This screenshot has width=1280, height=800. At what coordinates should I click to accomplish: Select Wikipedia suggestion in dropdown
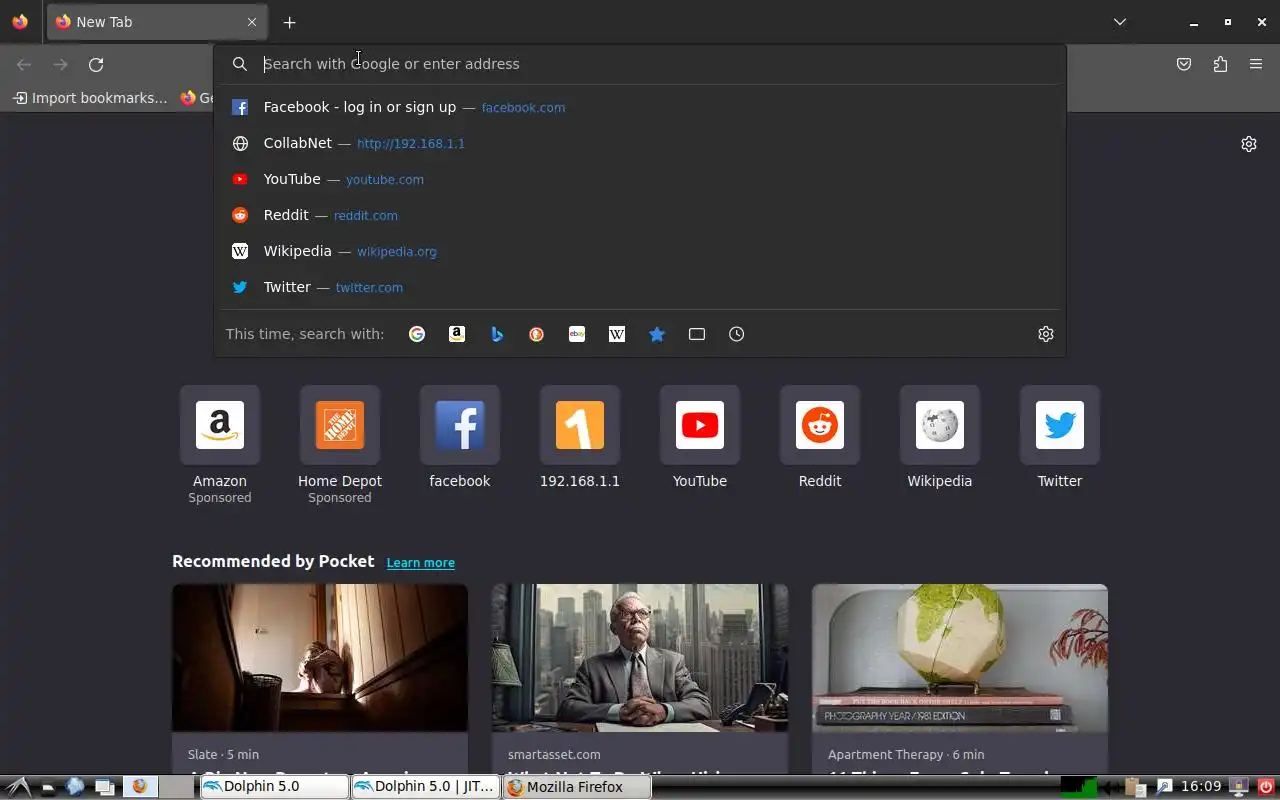pos(640,251)
